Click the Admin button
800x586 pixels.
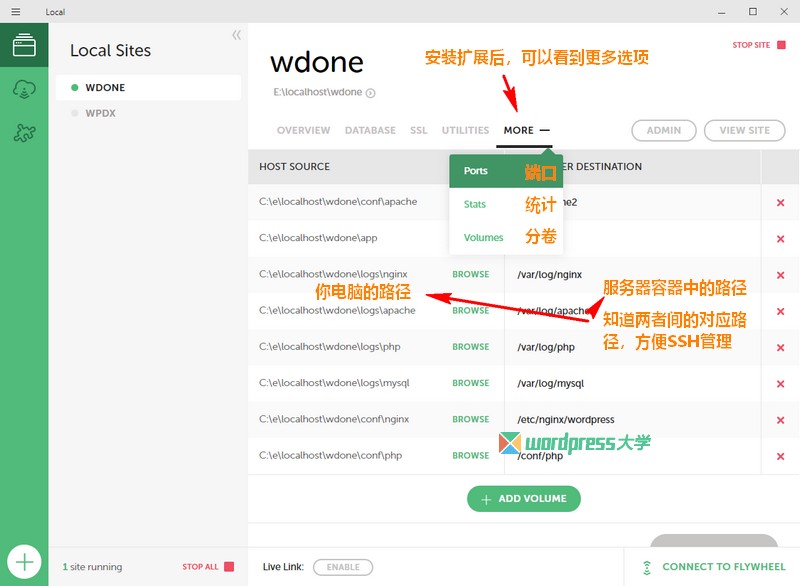point(664,130)
